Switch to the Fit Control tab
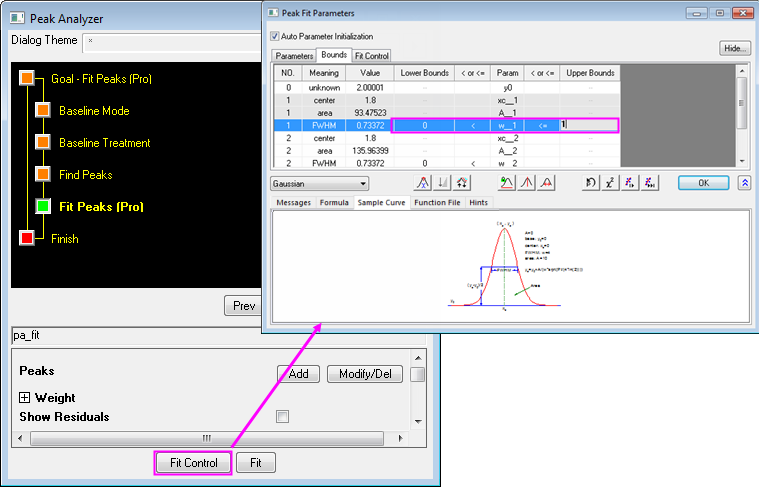 tap(371, 56)
